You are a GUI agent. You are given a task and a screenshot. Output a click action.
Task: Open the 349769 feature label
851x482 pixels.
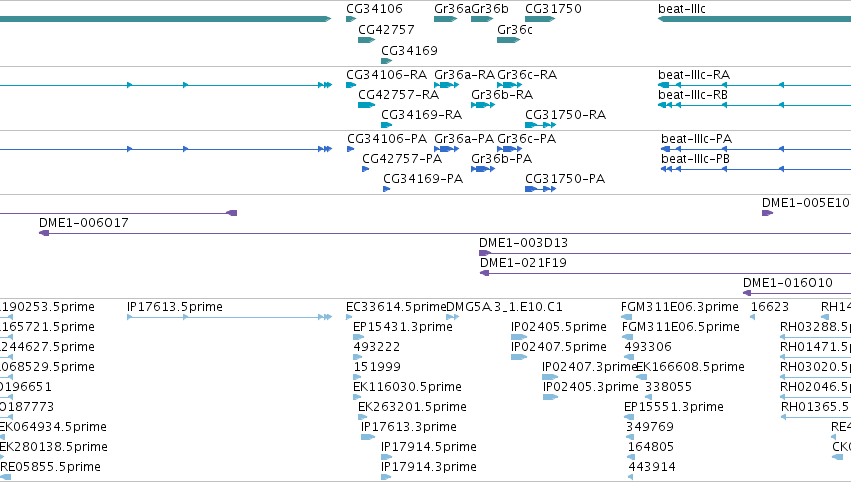[649, 427]
